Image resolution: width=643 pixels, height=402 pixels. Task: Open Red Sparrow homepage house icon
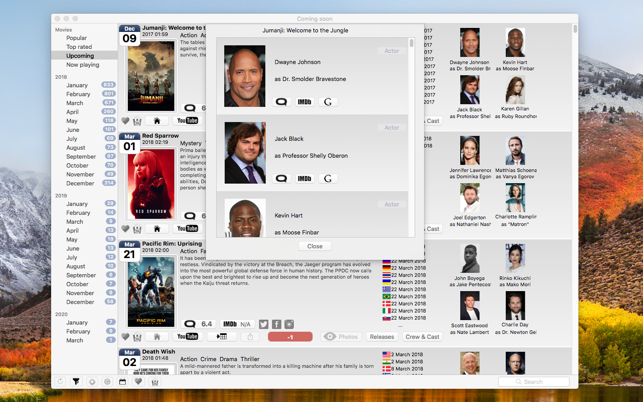coord(157,228)
